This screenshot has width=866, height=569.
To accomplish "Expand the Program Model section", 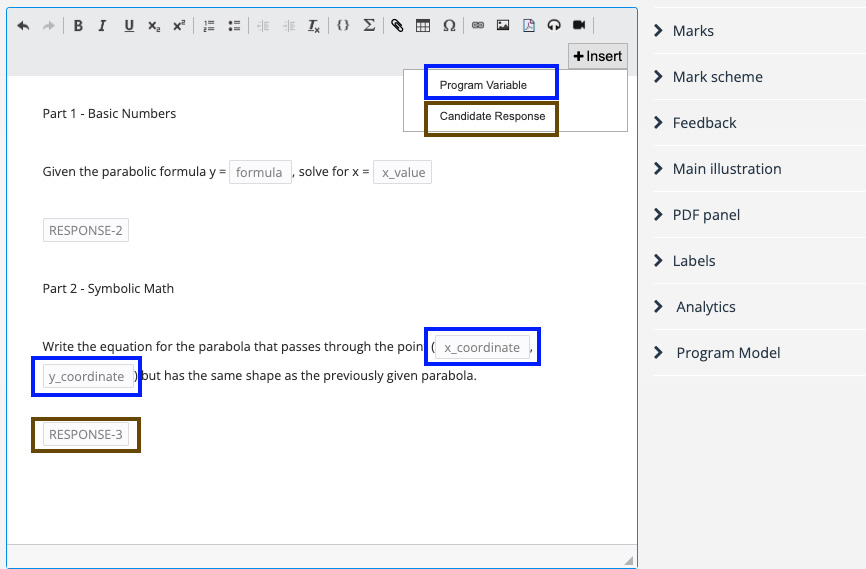I will pos(728,353).
